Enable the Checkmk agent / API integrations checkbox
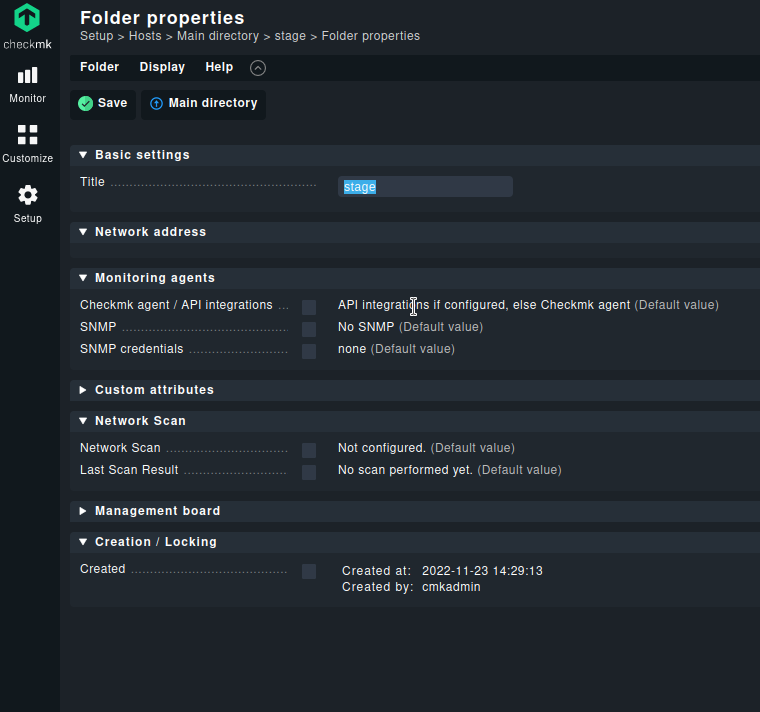The width and height of the screenshot is (760, 712). pos(309,307)
